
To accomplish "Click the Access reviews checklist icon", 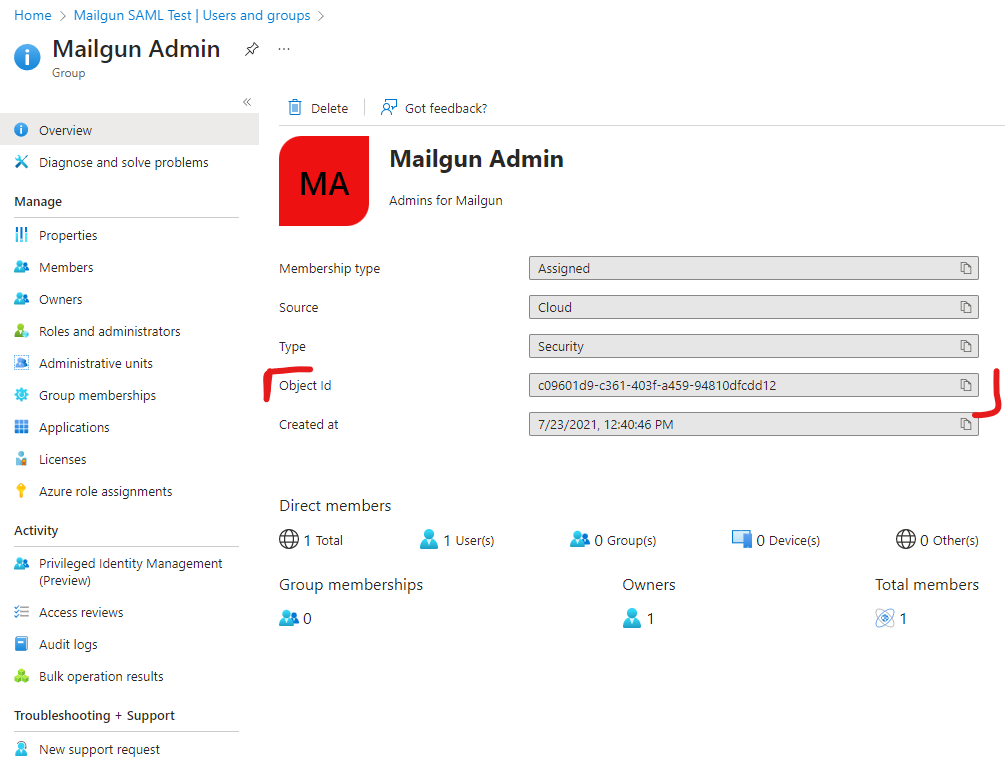I will tap(21, 611).
